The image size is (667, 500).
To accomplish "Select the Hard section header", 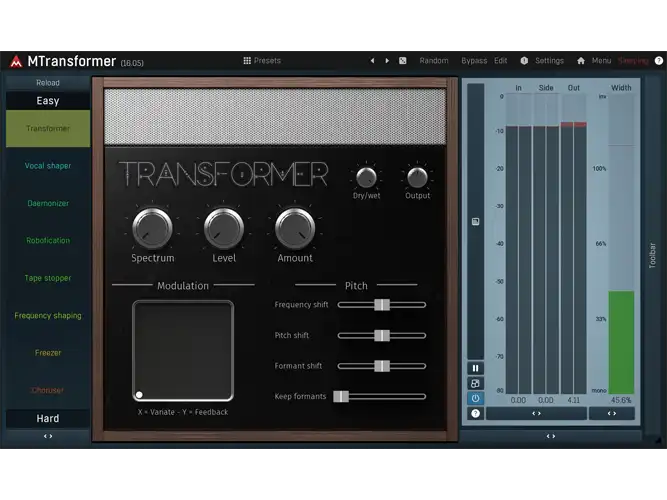I will (48, 418).
